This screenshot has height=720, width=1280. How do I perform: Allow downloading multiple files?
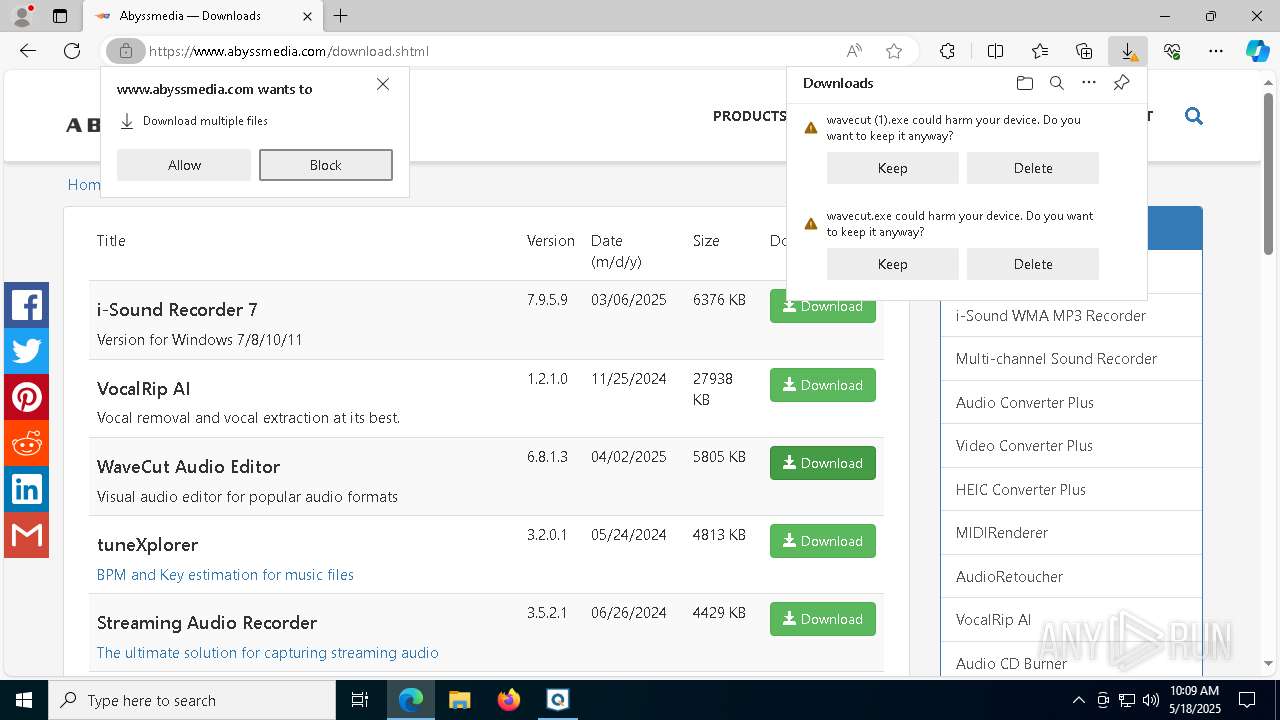coord(184,165)
